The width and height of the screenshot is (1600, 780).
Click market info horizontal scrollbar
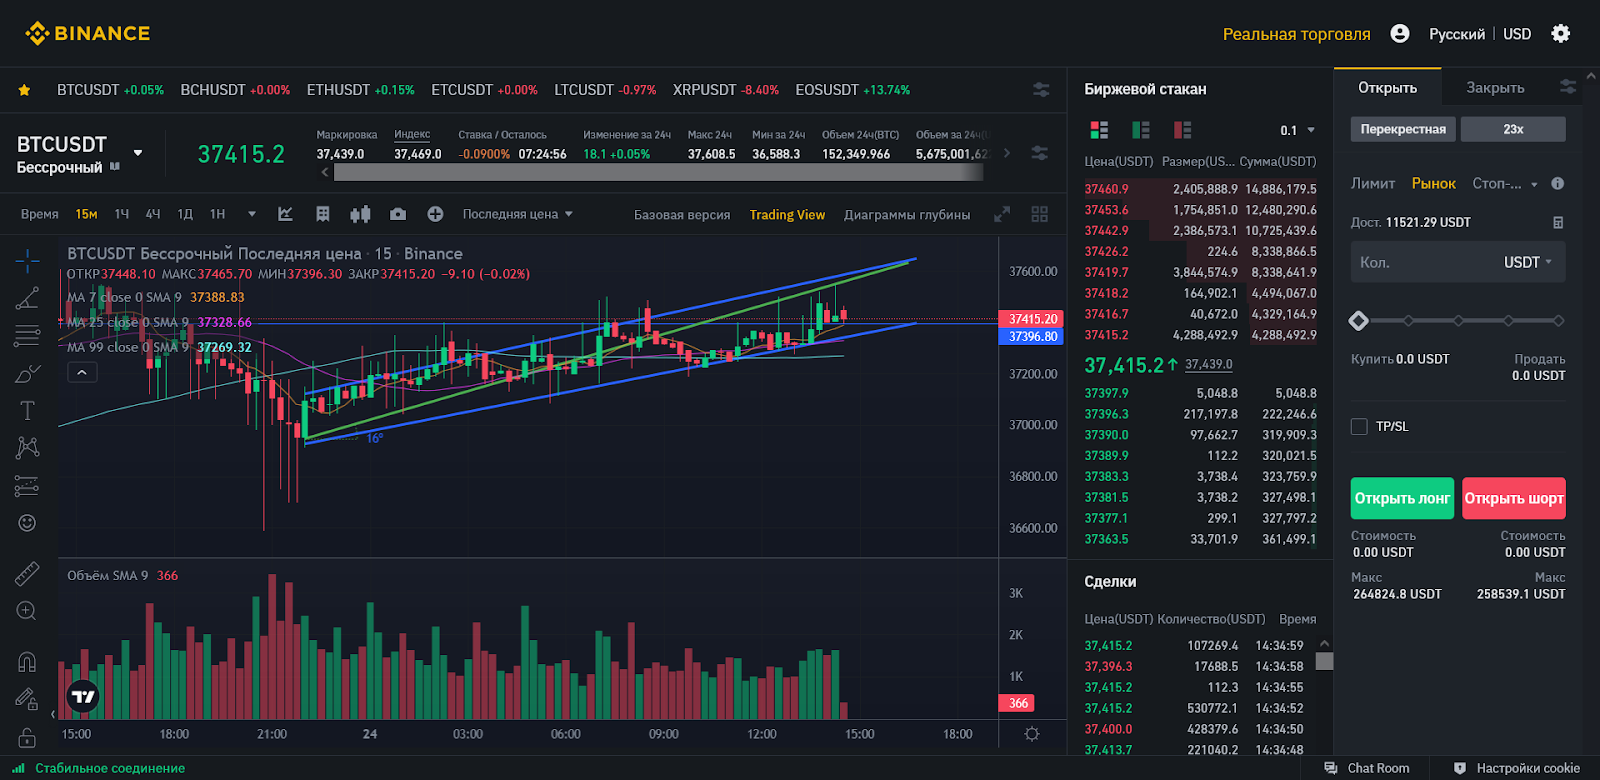pyautogui.click(x=658, y=173)
